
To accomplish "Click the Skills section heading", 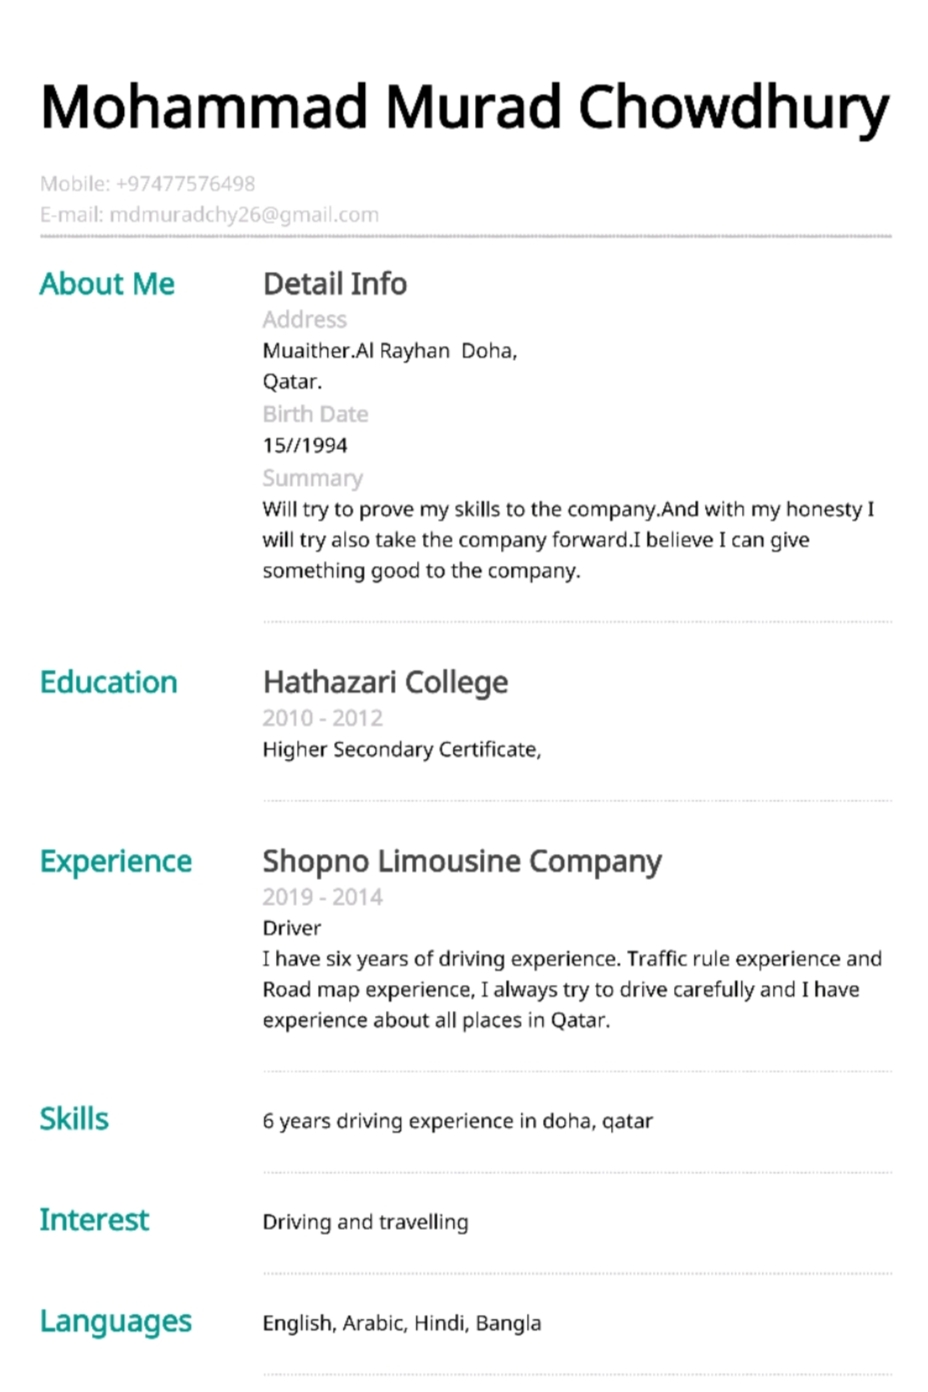I will tap(74, 1119).
